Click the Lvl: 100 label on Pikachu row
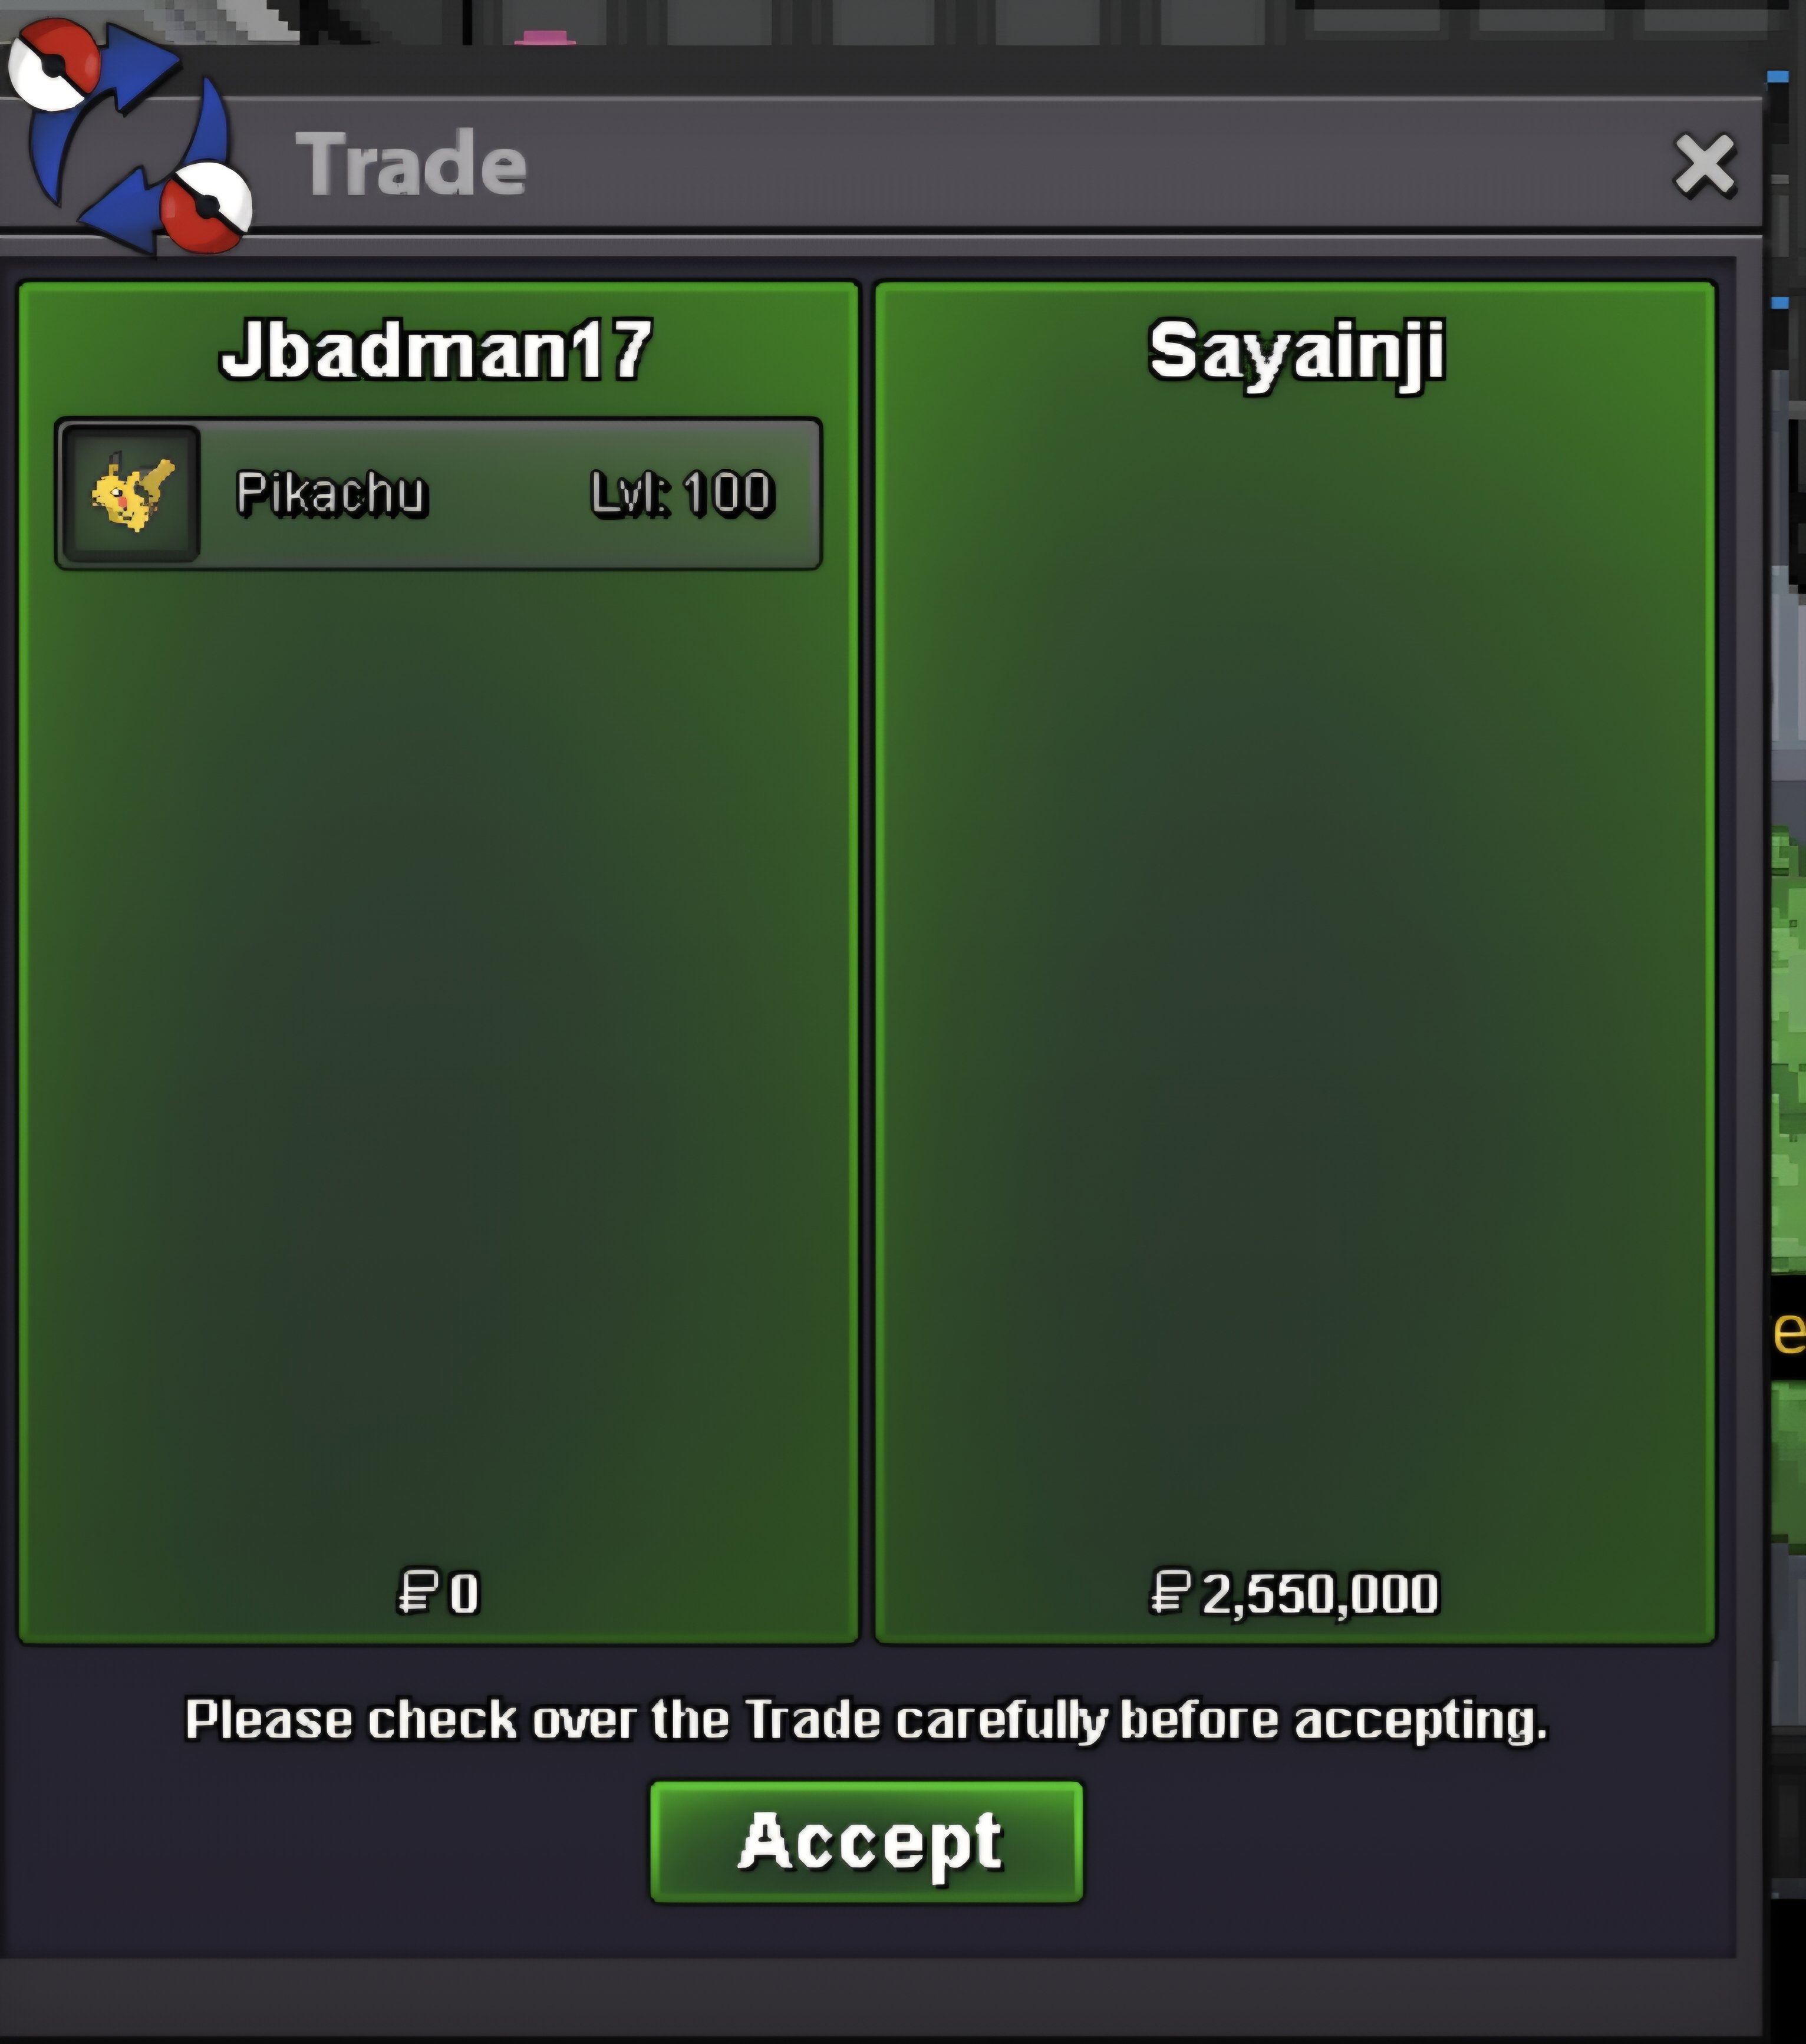The height and width of the screenshot is (2044, 1806). [x=682, y=493]
